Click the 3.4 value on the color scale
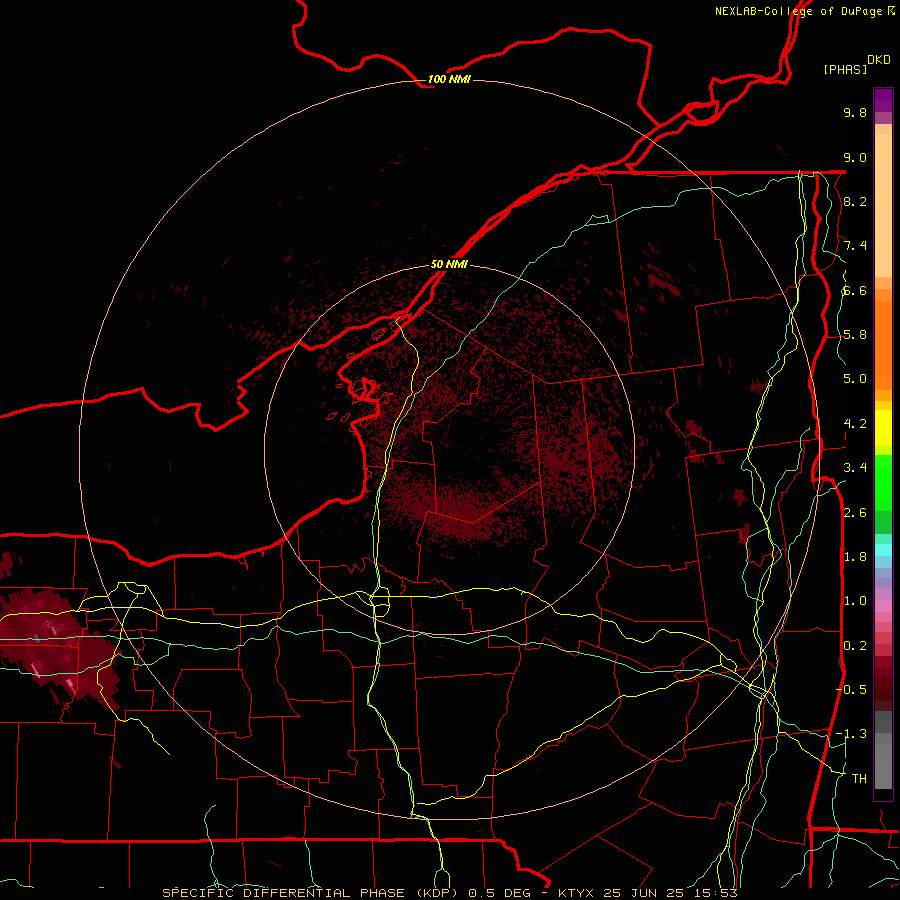 [855, 468]
